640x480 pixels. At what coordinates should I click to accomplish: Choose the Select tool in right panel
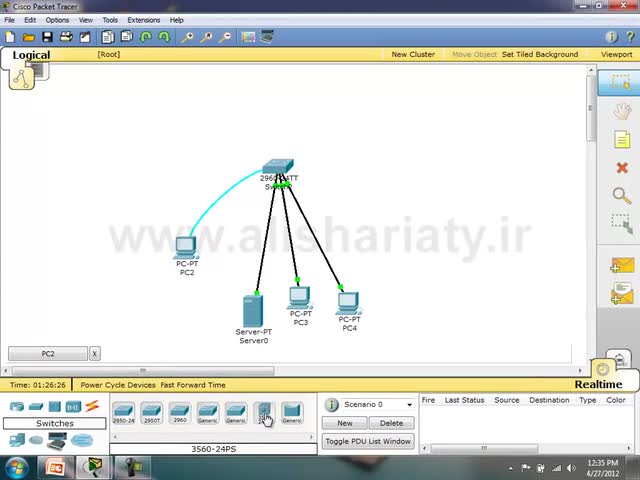pyautogui.click(x=621, y=83)
